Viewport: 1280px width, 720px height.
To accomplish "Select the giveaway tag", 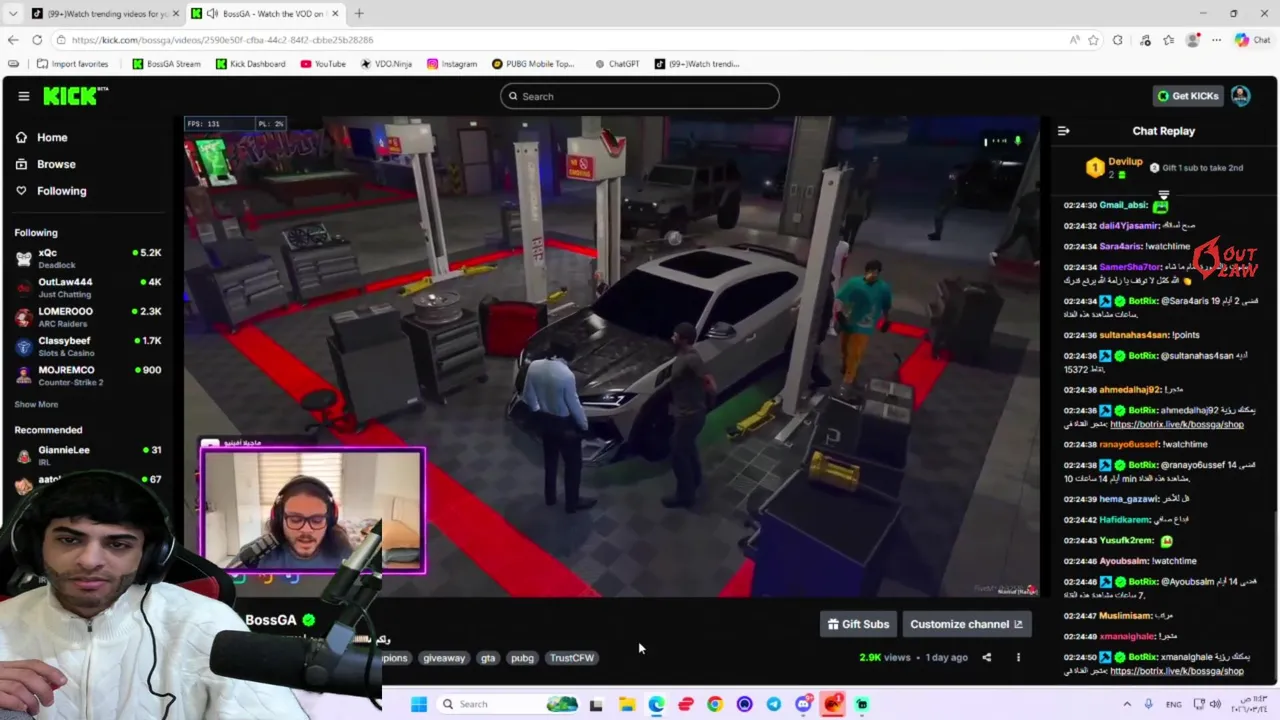I will (444, 658).
